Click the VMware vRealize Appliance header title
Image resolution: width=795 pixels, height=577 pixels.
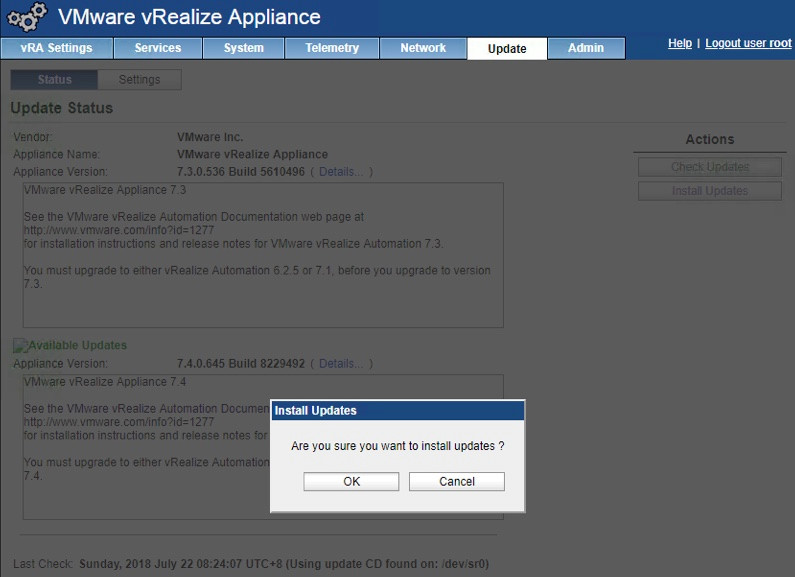tap(189, 17)
